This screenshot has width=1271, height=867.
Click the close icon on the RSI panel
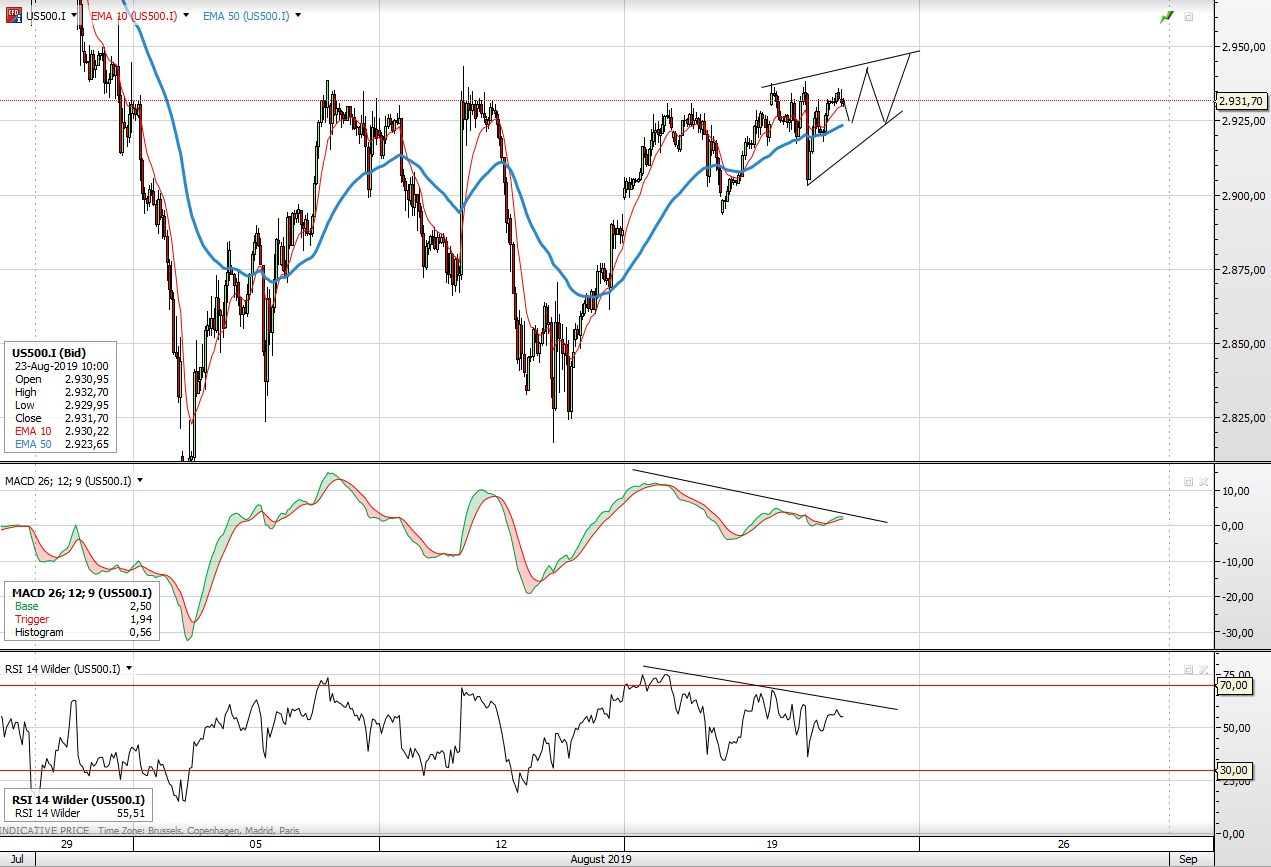pos(1204,670)
